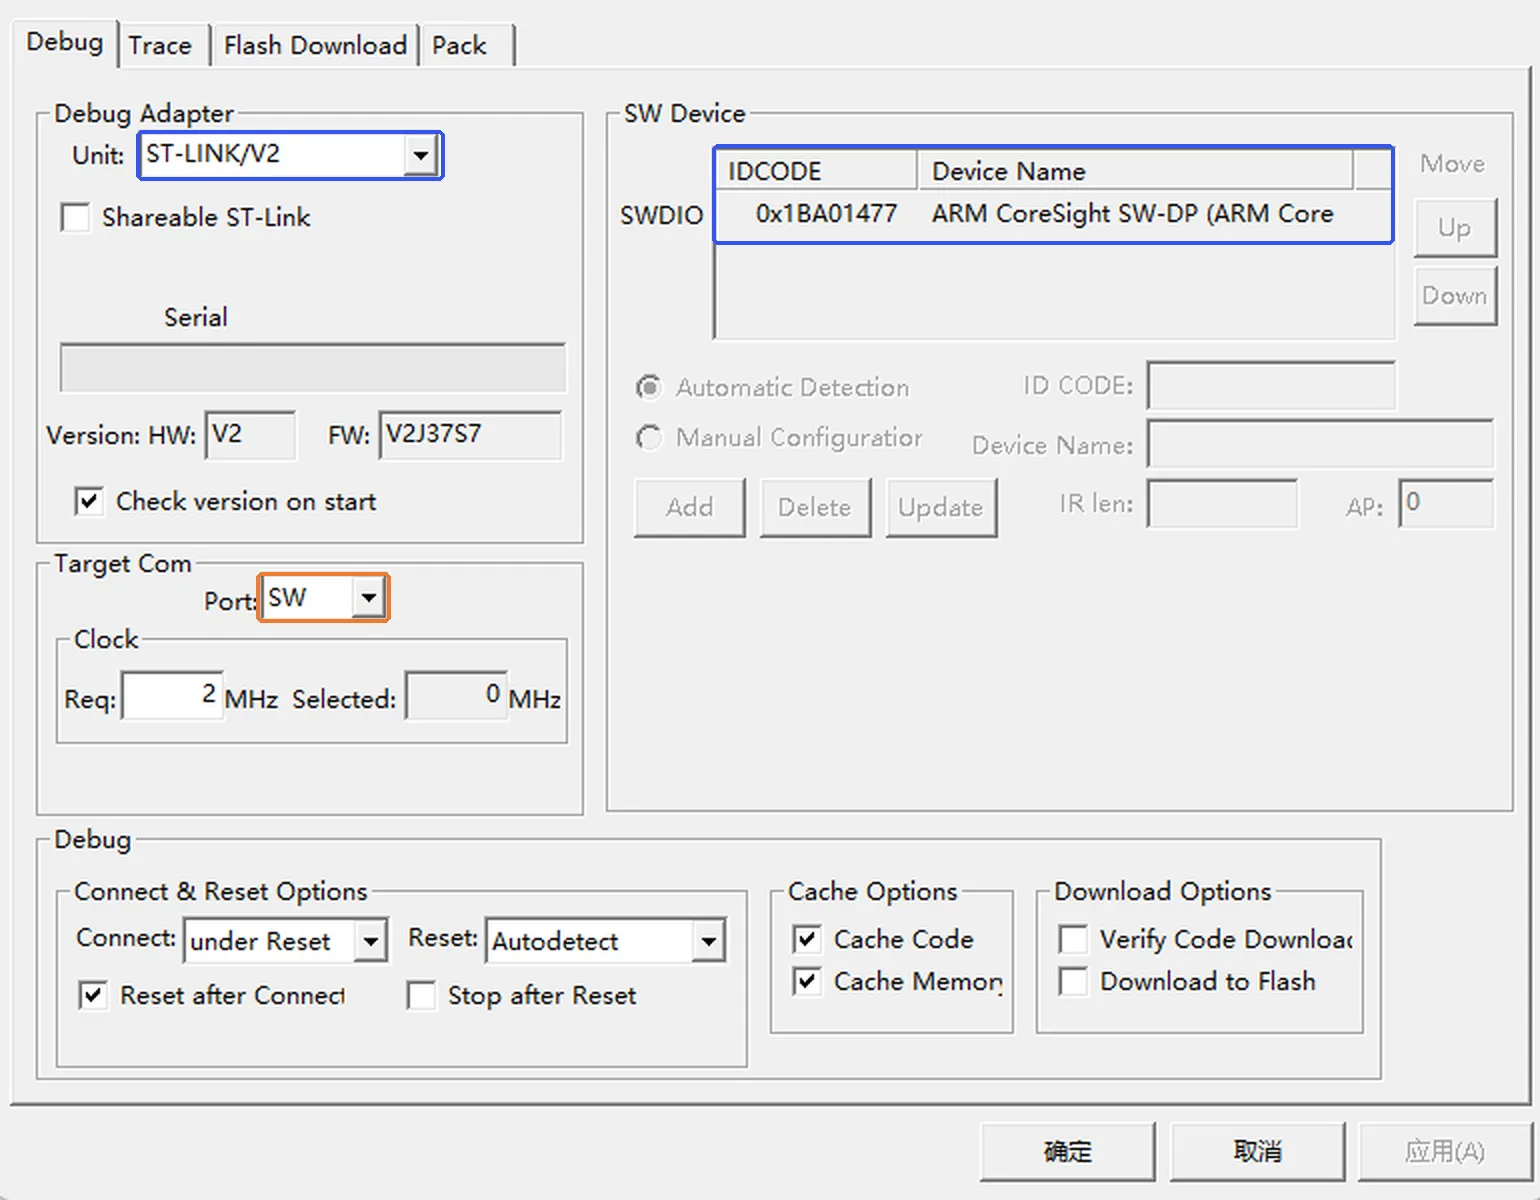
Task: Move device Down in list
Action: pyautogui.click(x=1455, y=295)
